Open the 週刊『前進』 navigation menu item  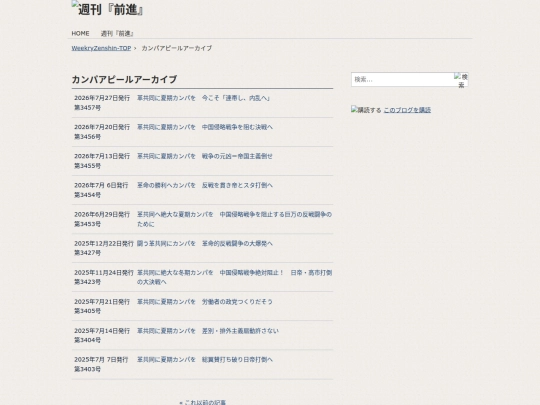tap(117, 33)
